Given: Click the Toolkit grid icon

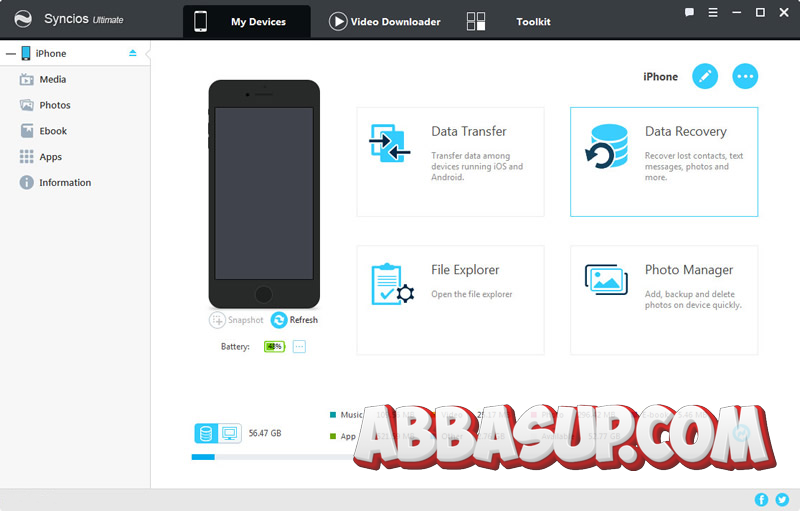Looking at the screenshot, I should 476,21.
